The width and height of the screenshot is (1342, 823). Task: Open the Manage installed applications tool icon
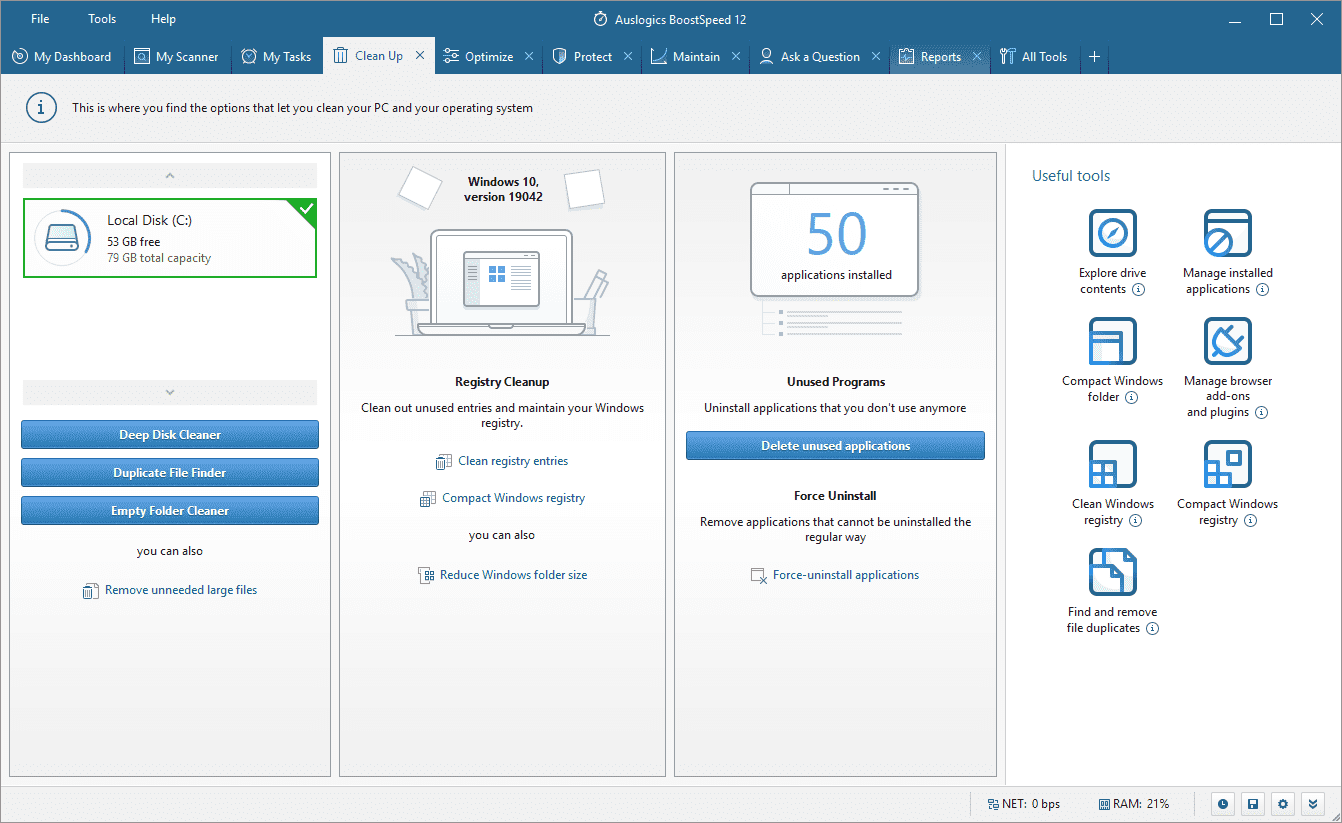click(1227, 234)
